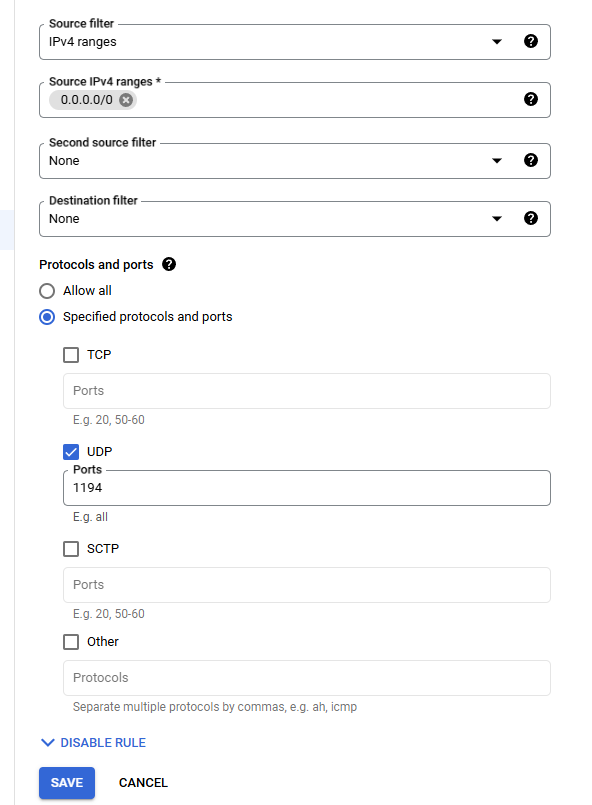Select the Allow all radio option
This screenshot has width=592, height=805.
point(47,291)
